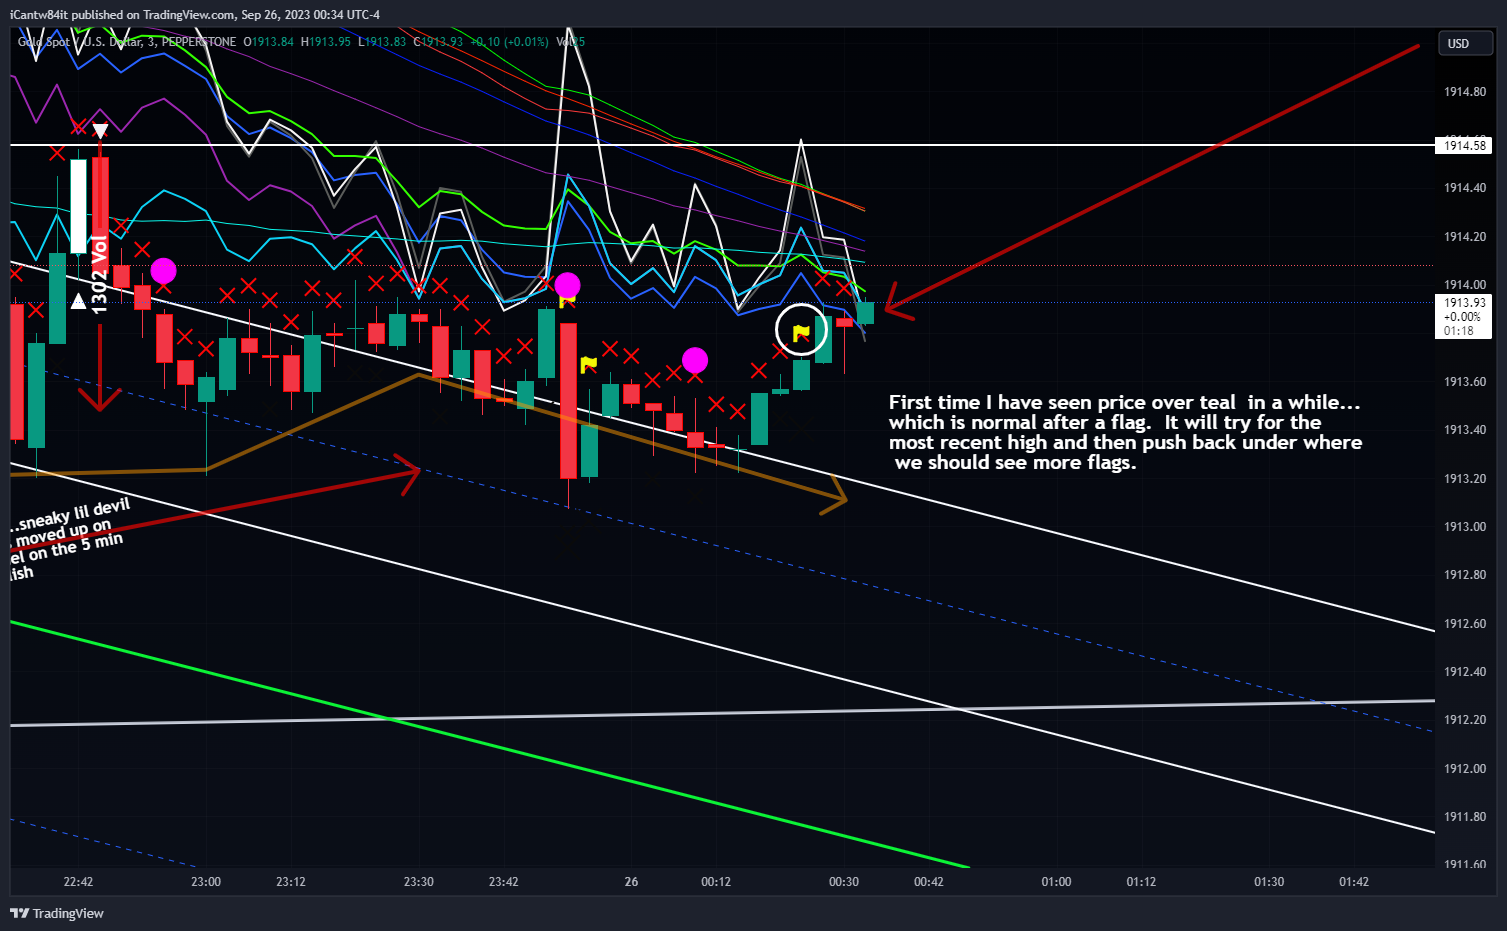Click the 23:42 time axis label
This screenshot has width=1507, height=931.
pyautogui.click(x=504, y=882)
